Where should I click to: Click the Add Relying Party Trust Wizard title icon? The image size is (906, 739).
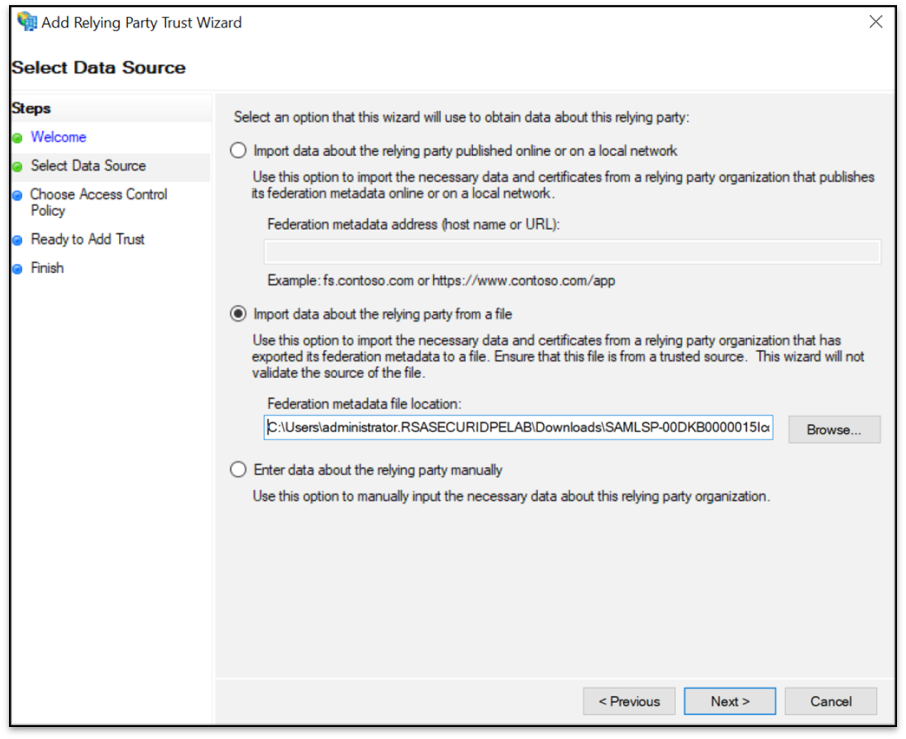pos(26,21)
